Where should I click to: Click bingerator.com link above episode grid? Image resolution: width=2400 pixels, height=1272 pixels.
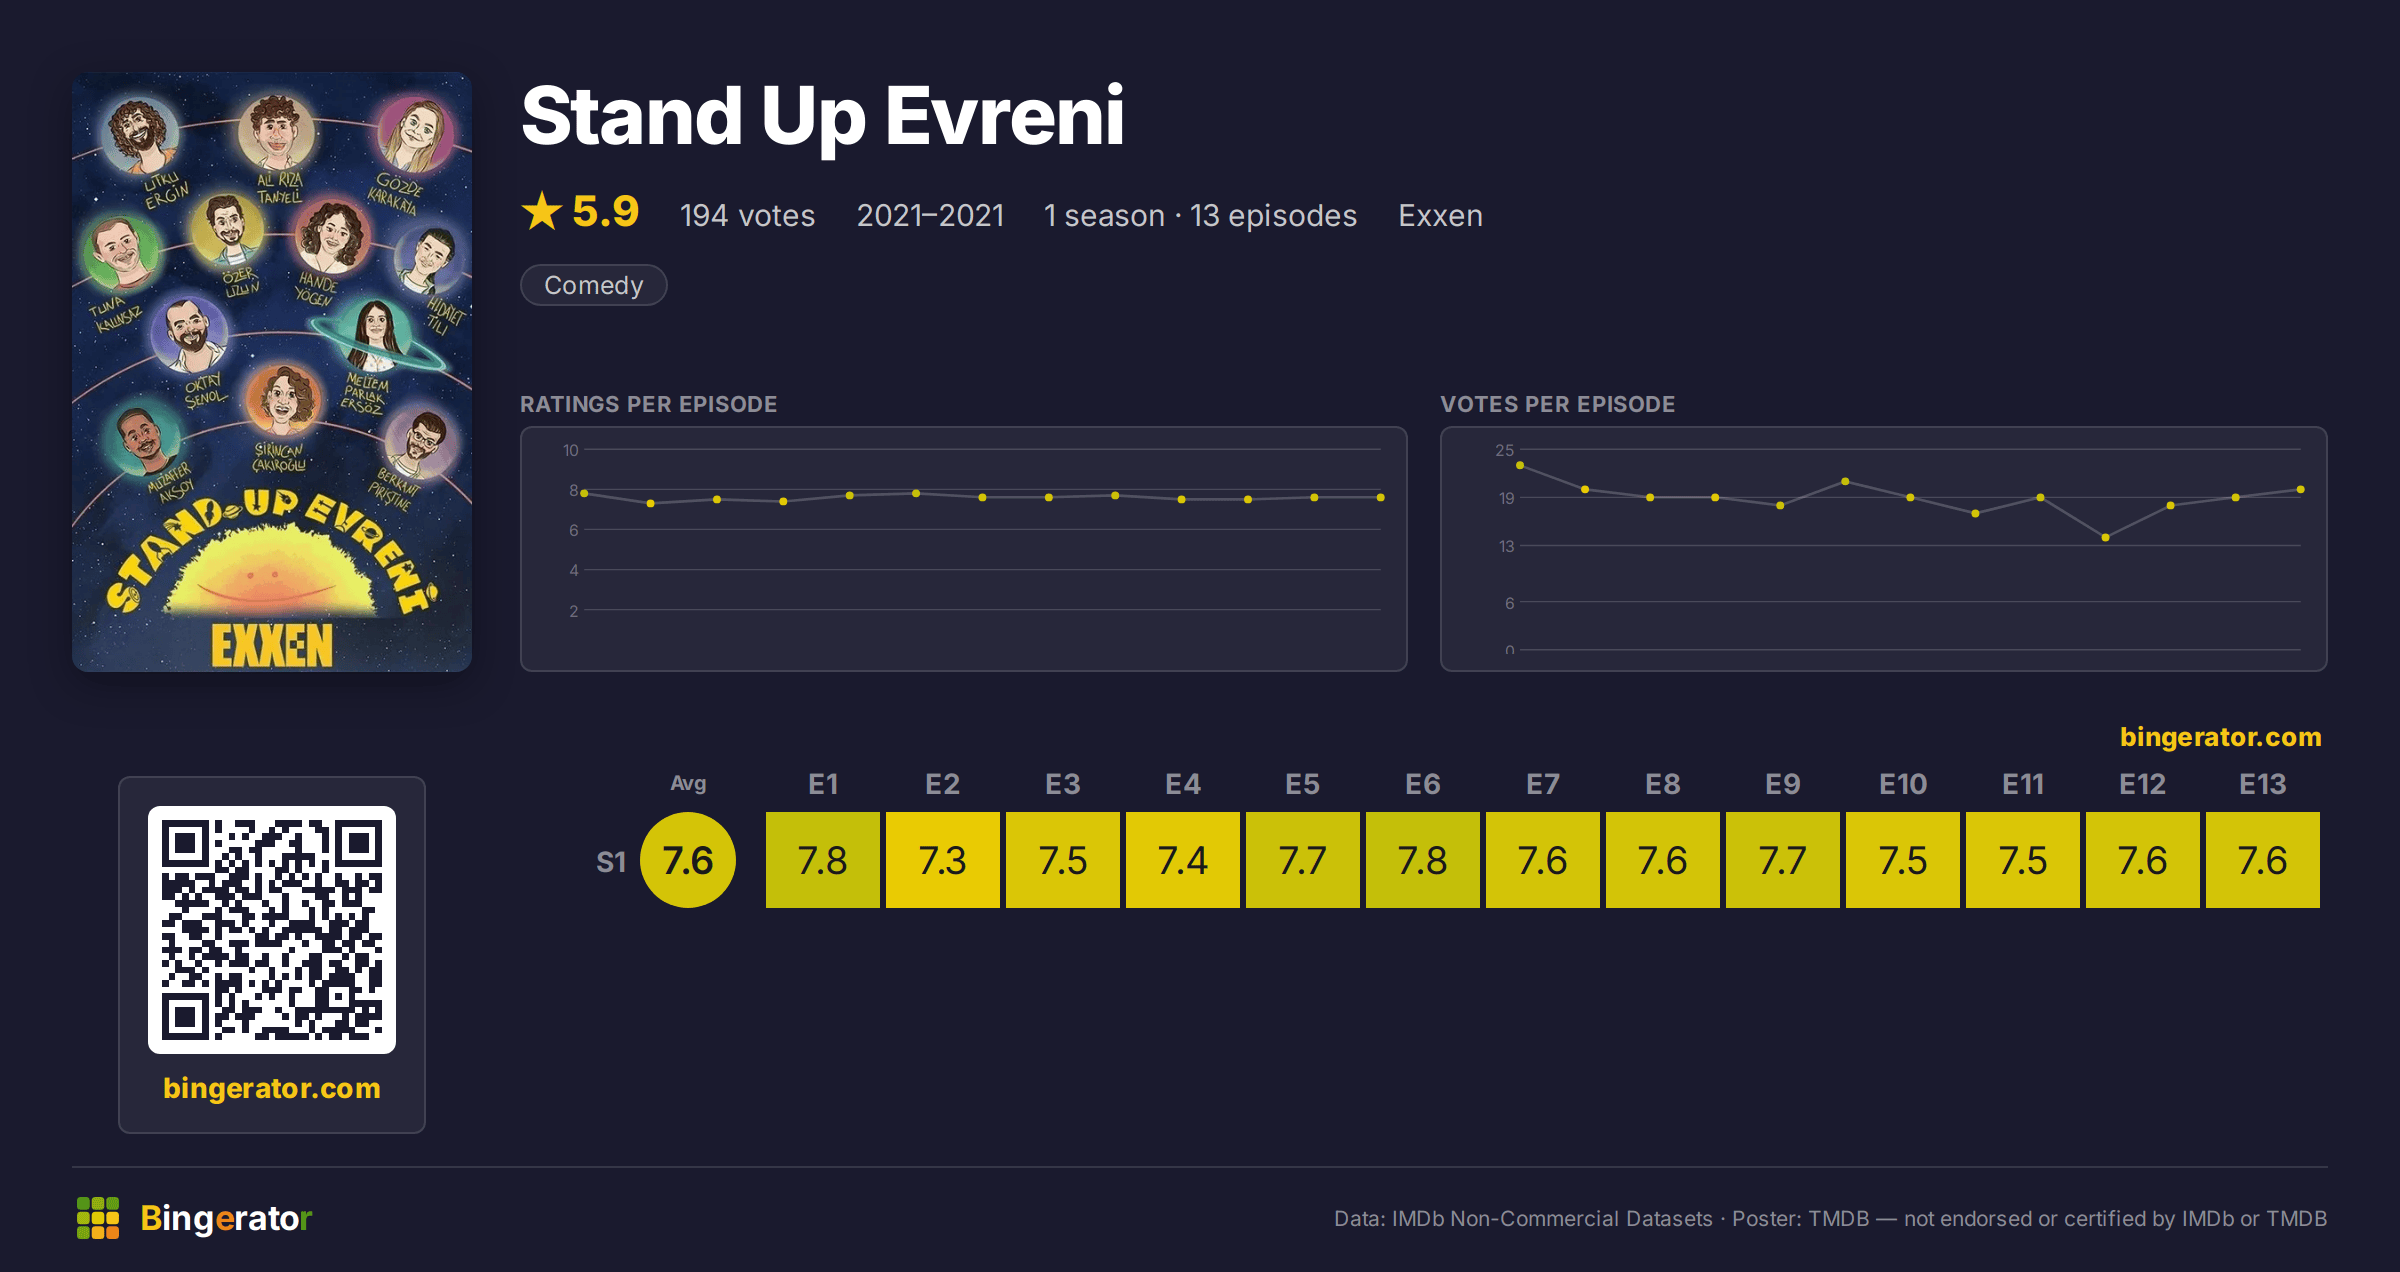coord(2220,737)
